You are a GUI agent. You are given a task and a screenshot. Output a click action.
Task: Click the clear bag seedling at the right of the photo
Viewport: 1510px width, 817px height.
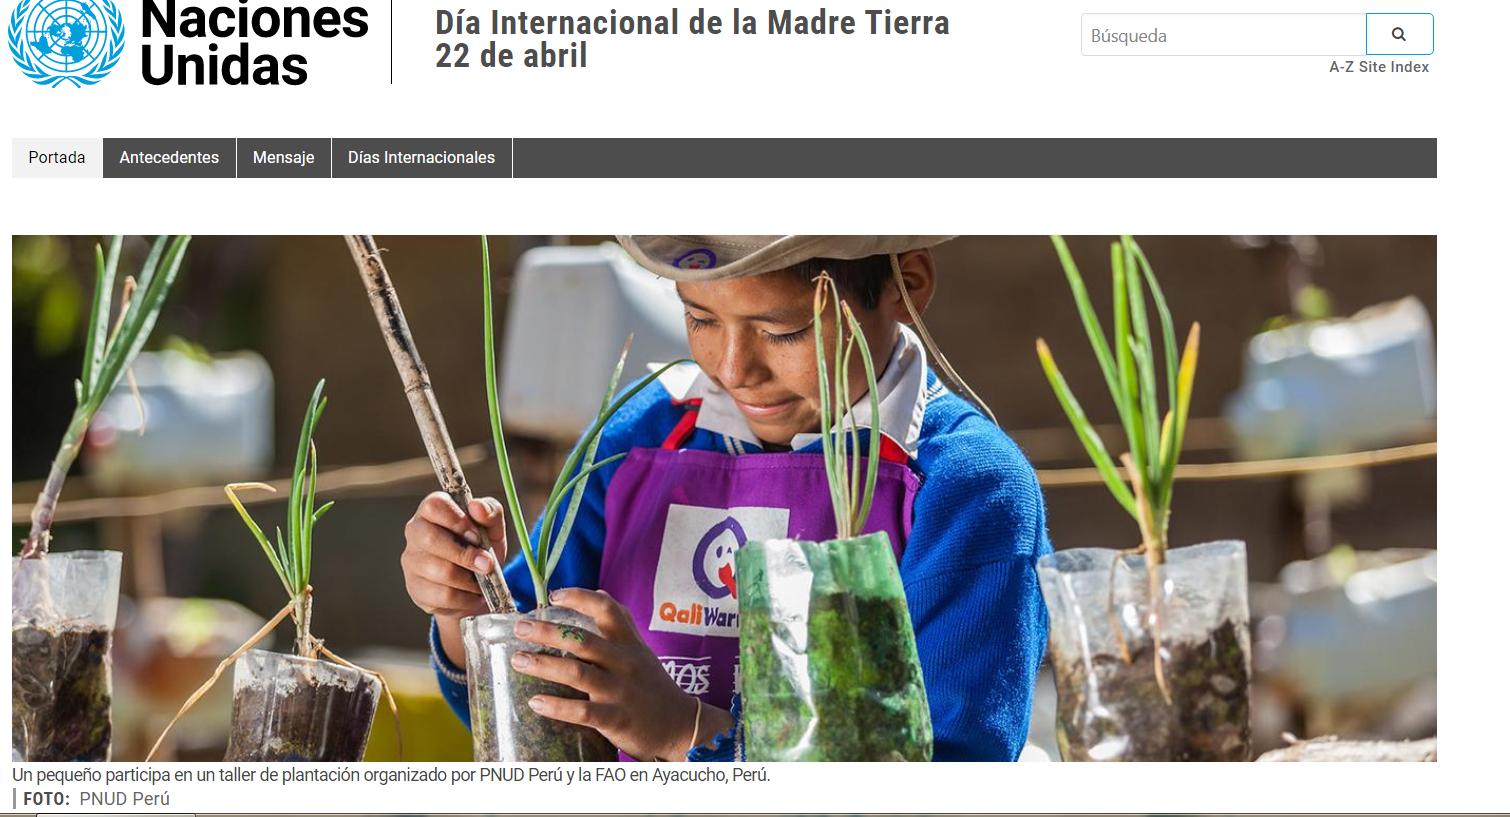click(1145, 650)
